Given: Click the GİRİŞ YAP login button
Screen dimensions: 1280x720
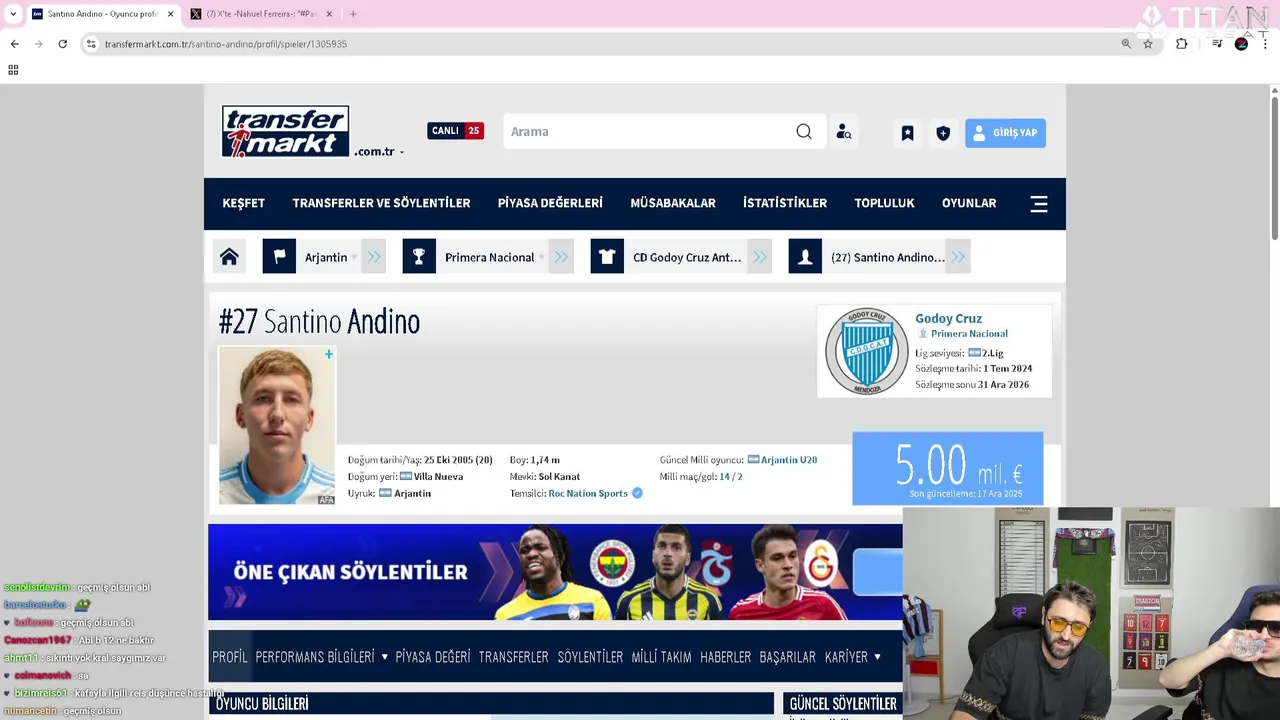Looking at the screenshot, I should click(x=1005, y=132).
